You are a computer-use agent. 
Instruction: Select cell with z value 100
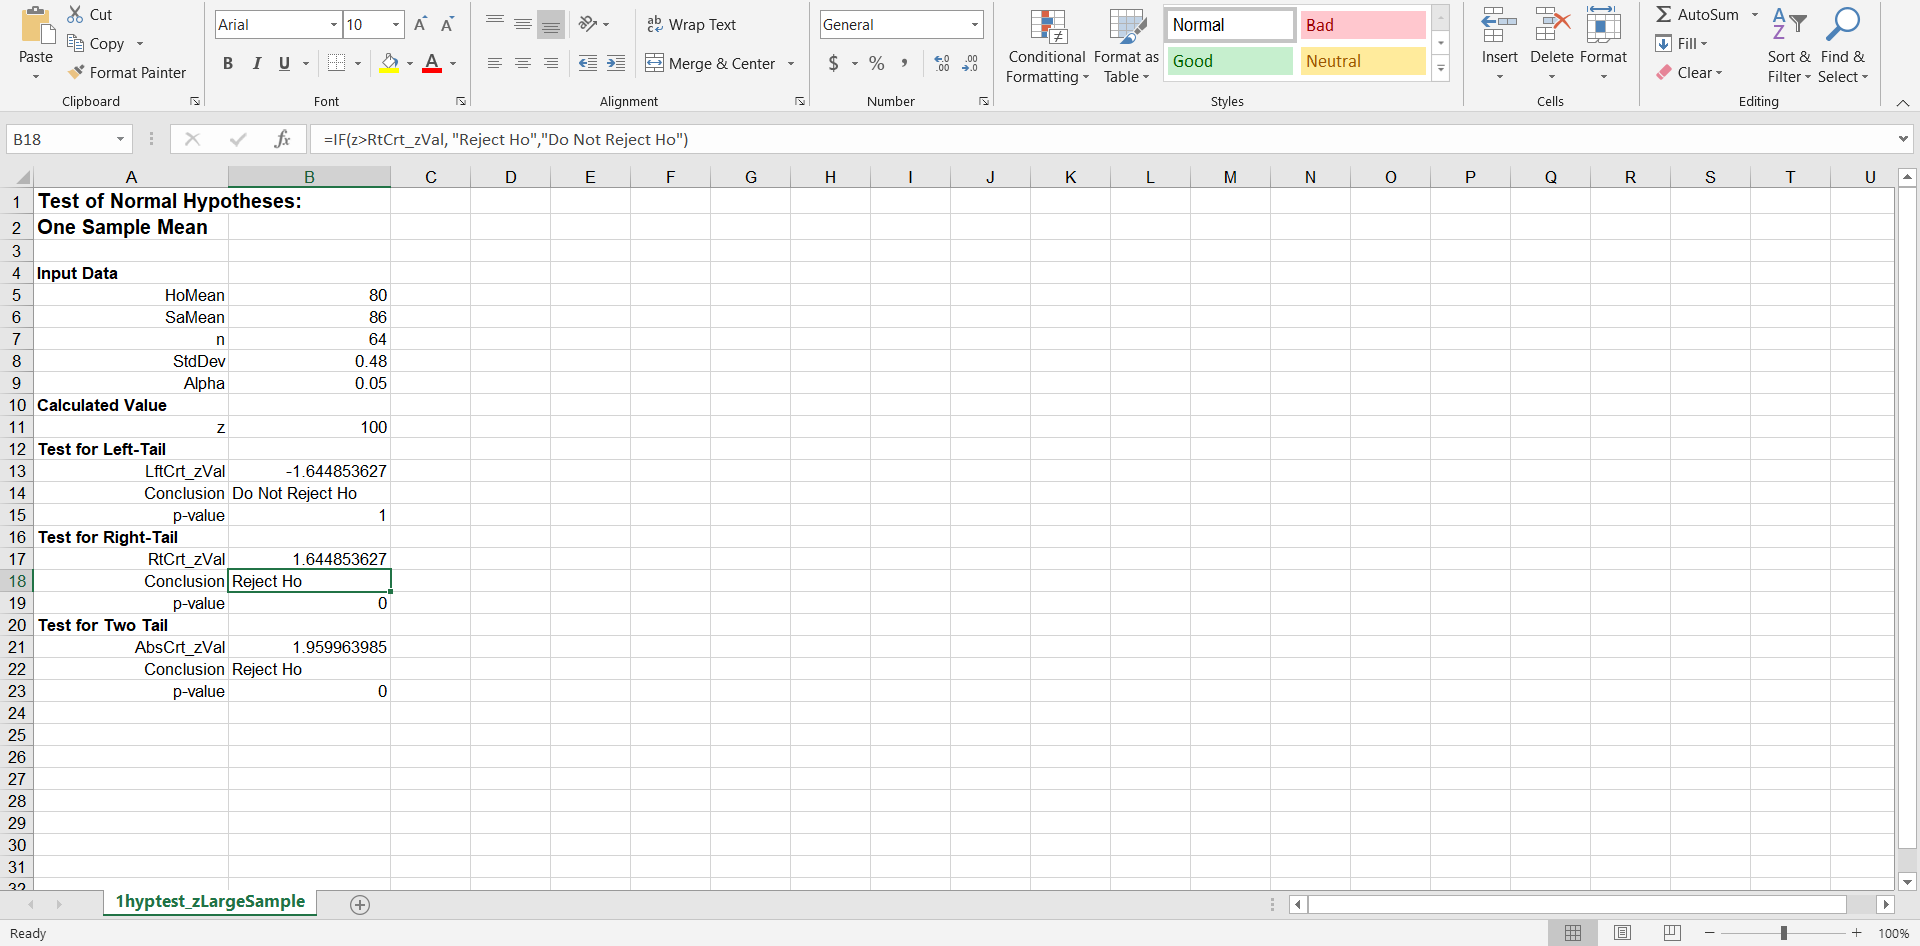pos(309,427)
